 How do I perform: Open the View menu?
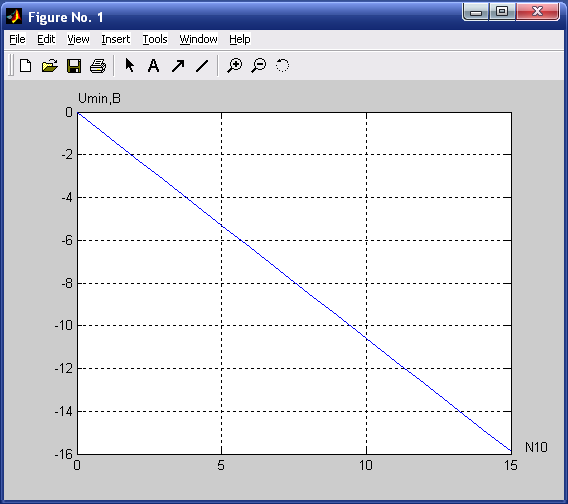[x=78, y=39]
